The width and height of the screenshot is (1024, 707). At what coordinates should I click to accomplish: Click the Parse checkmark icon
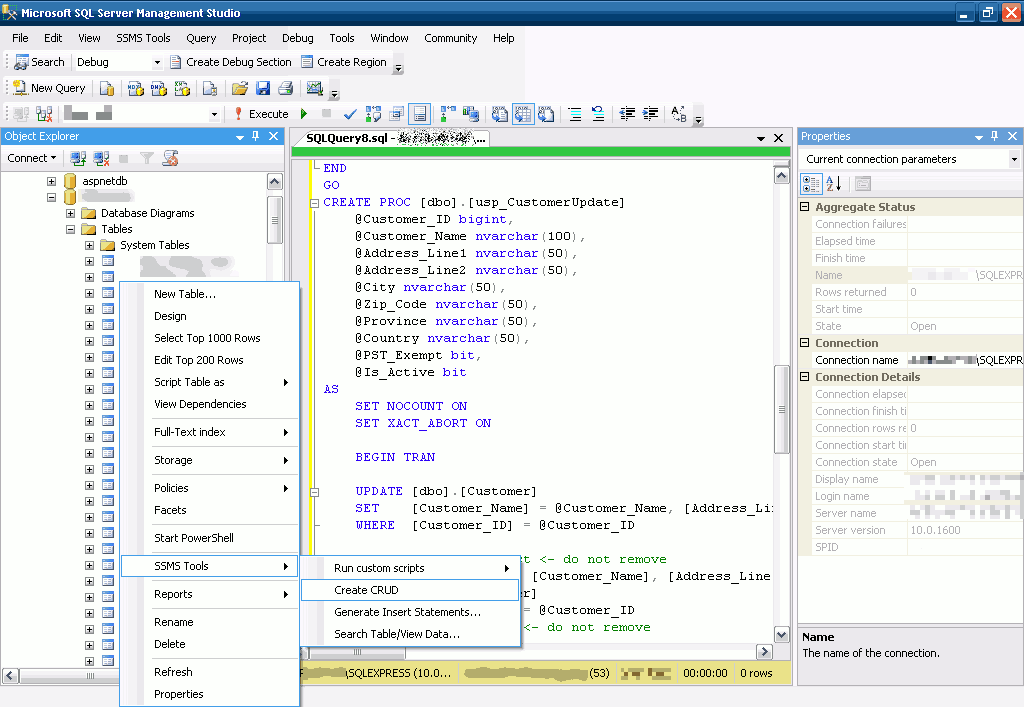click(x=350, y=114)
